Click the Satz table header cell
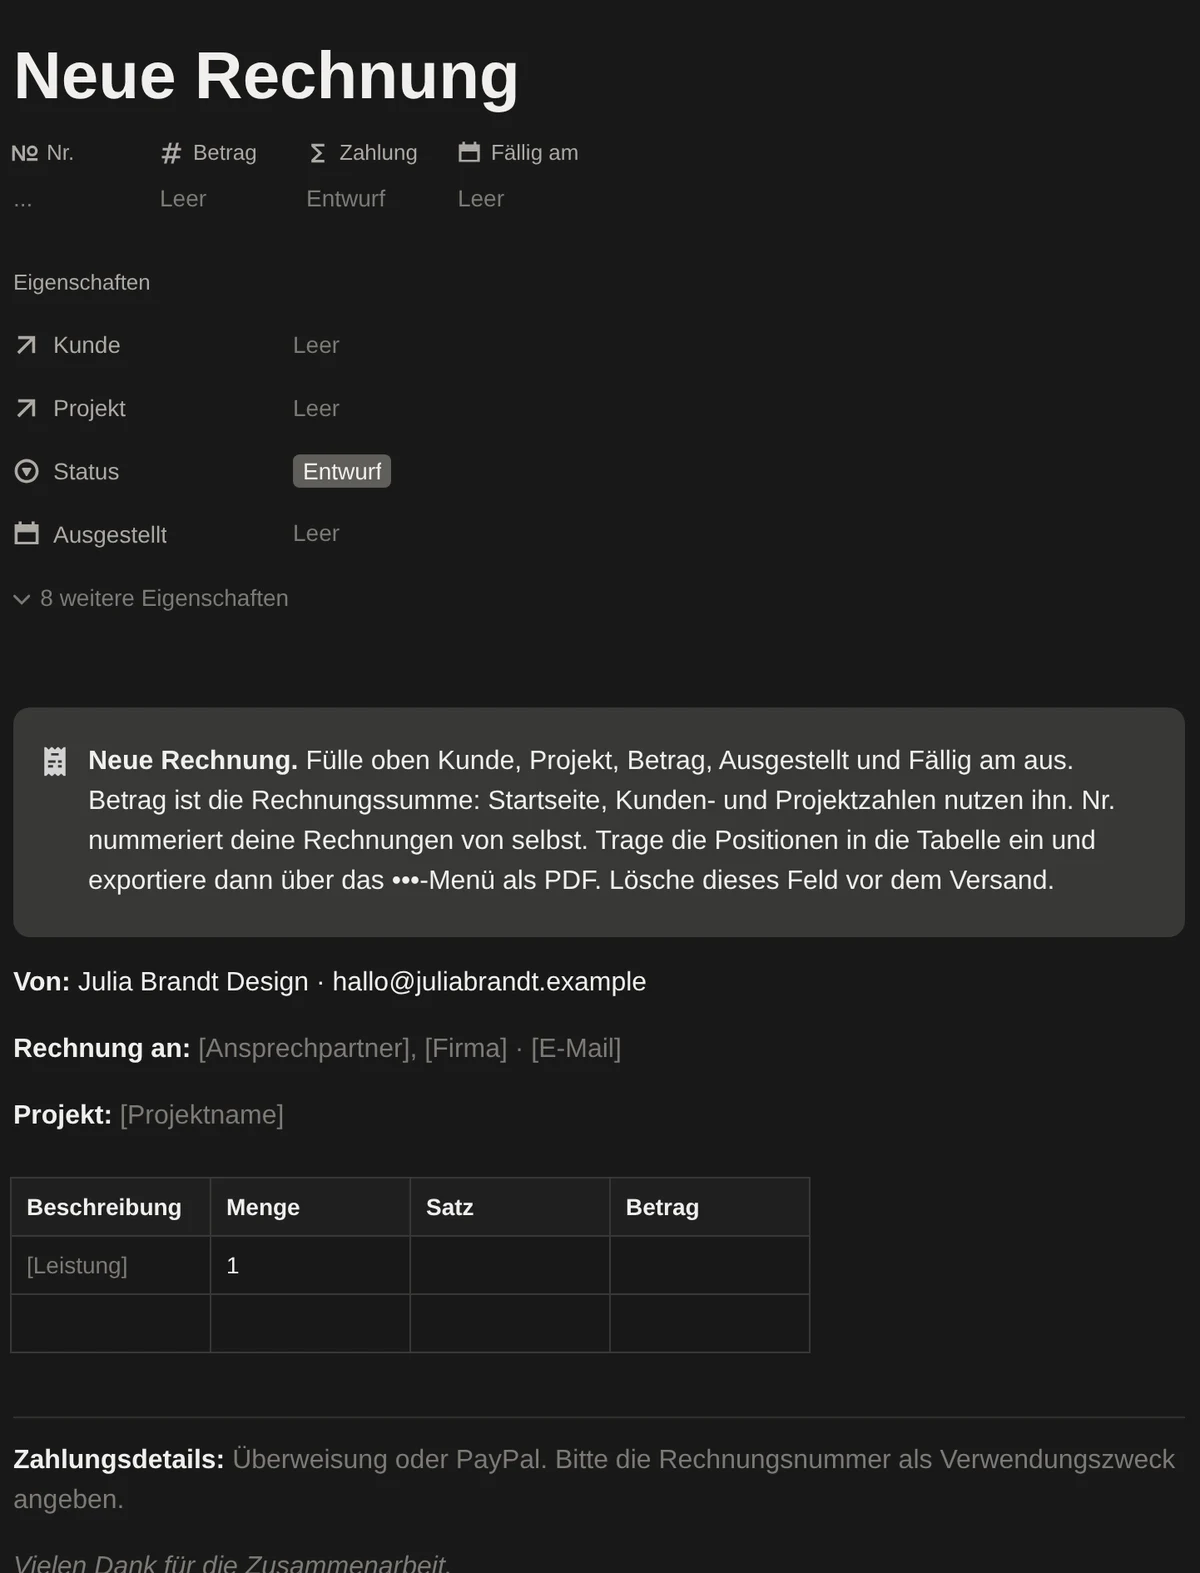 (x=510, y=1207)
